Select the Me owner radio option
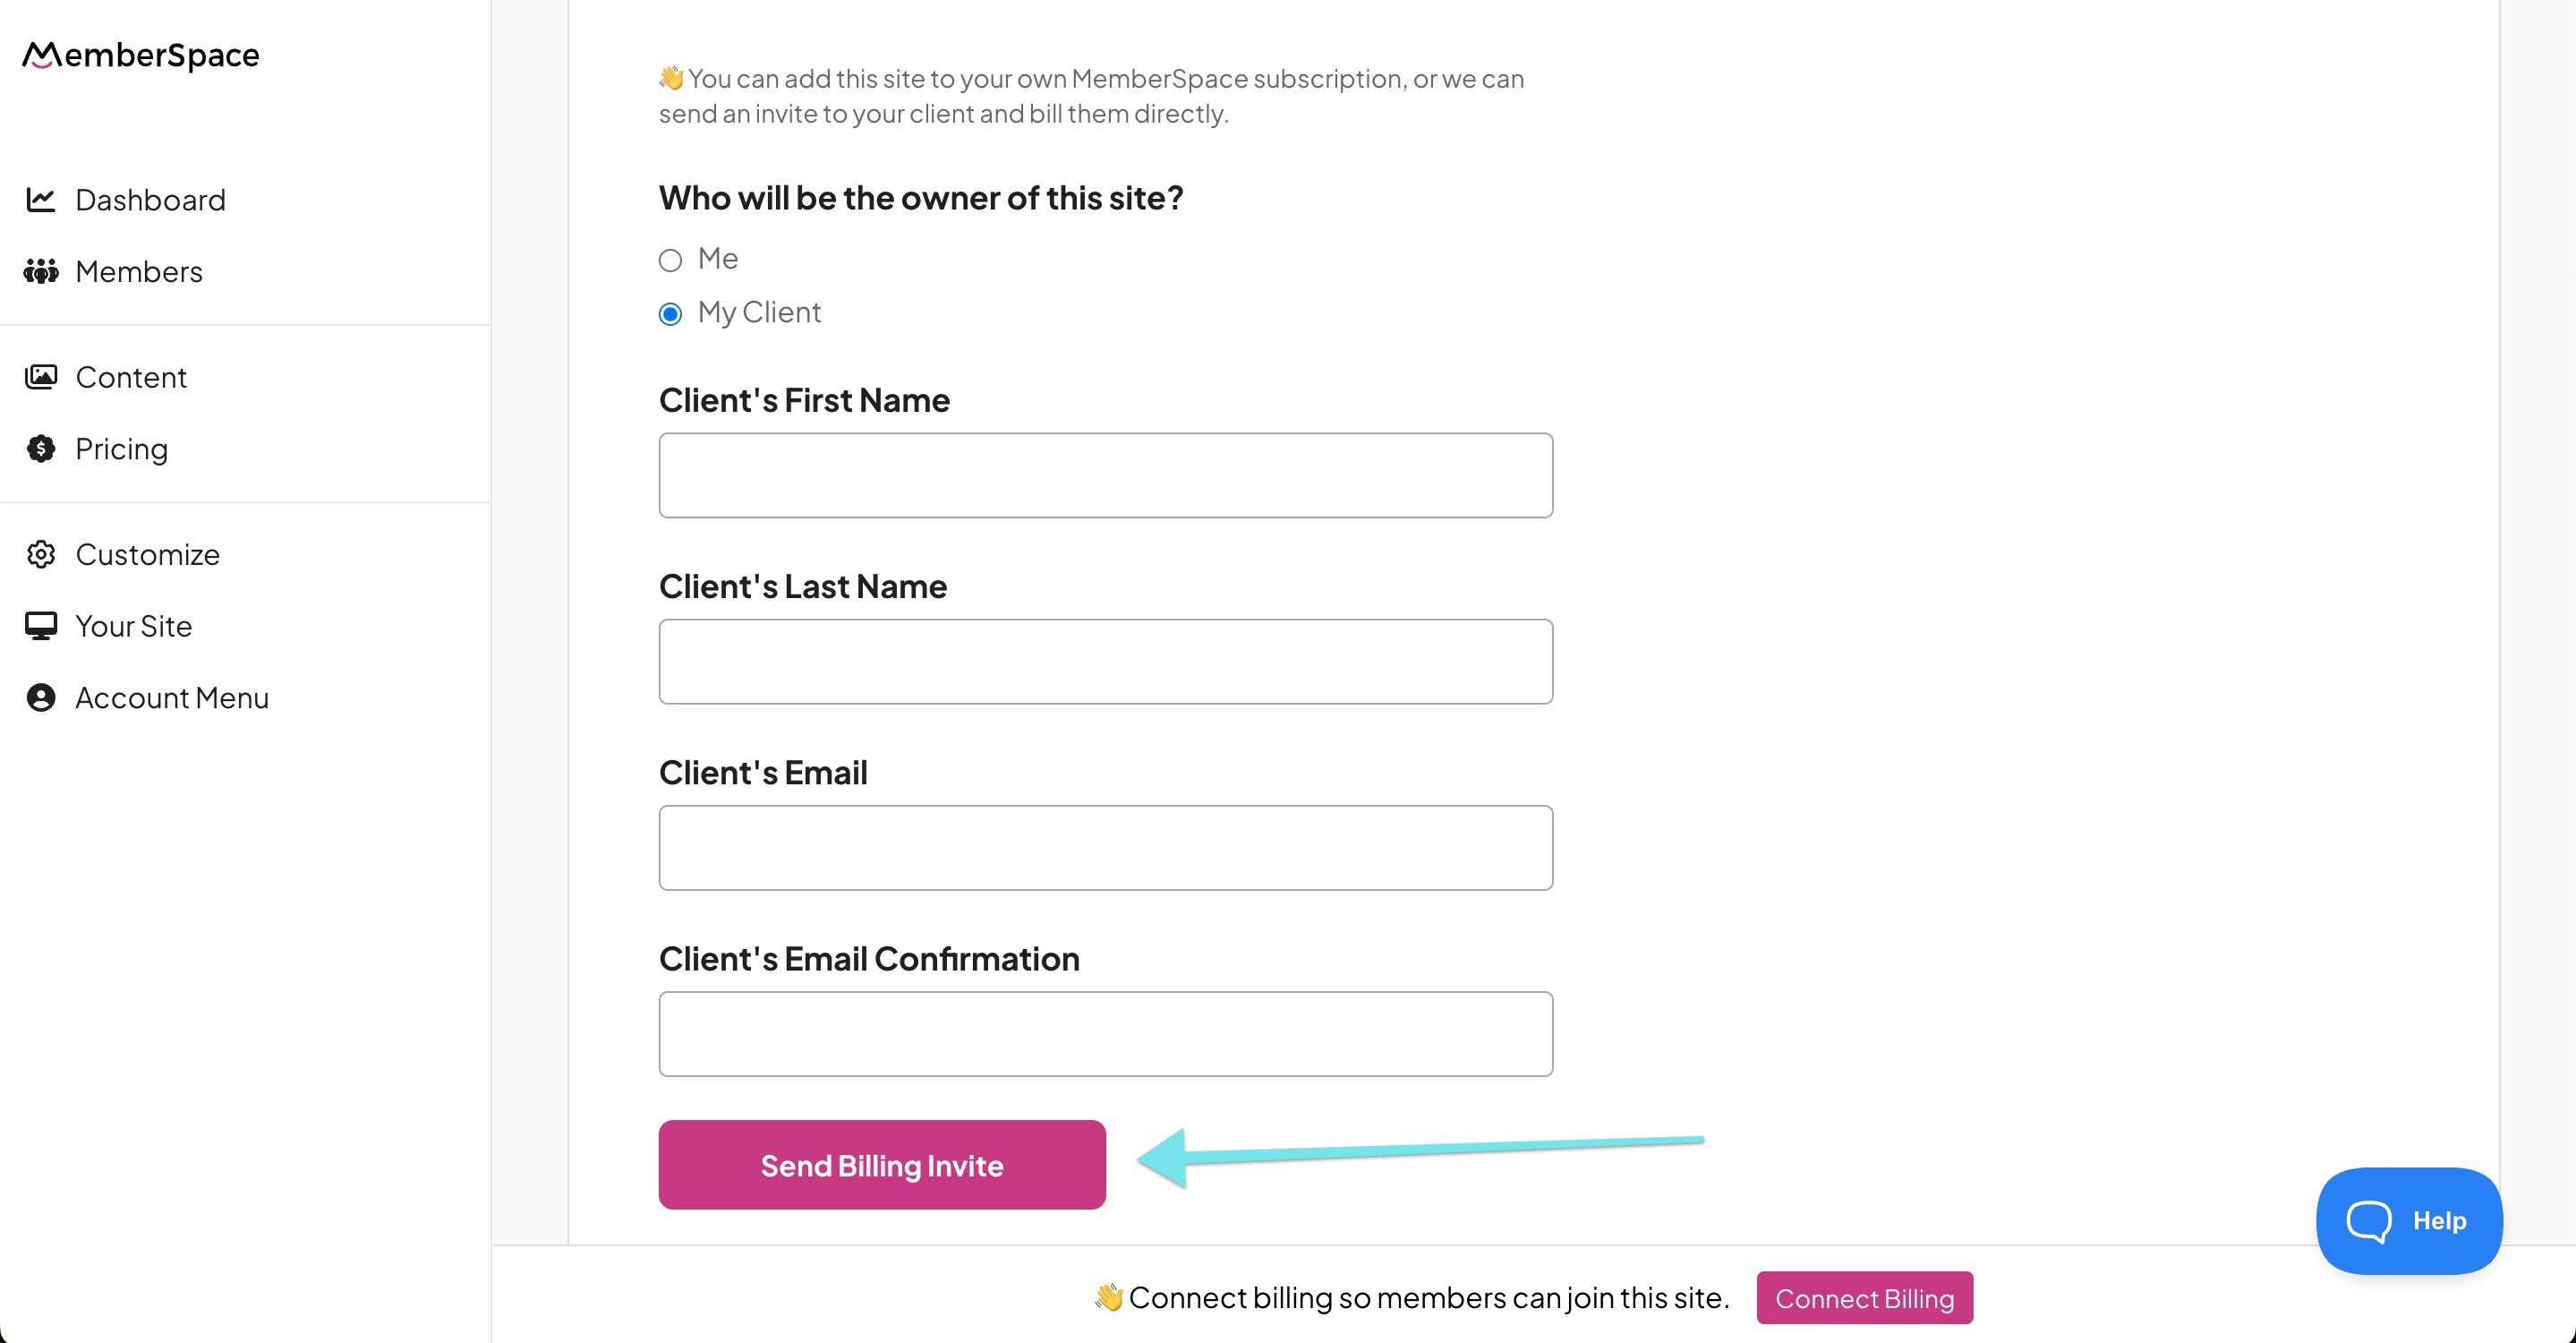This screenshot has height=1343, width=2576. tap(671, 261)
